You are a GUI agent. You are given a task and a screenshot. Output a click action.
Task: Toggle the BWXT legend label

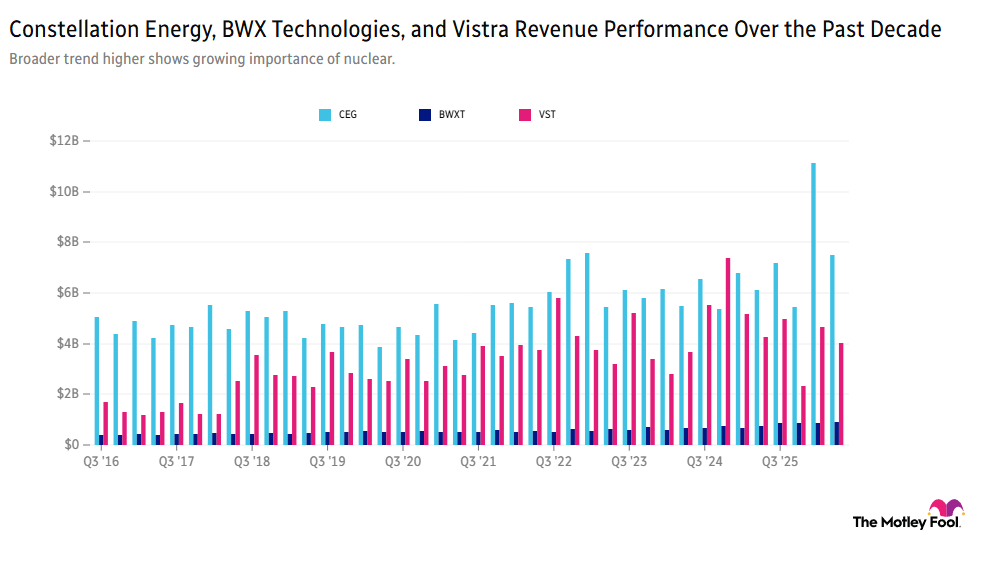click(452, 115)
